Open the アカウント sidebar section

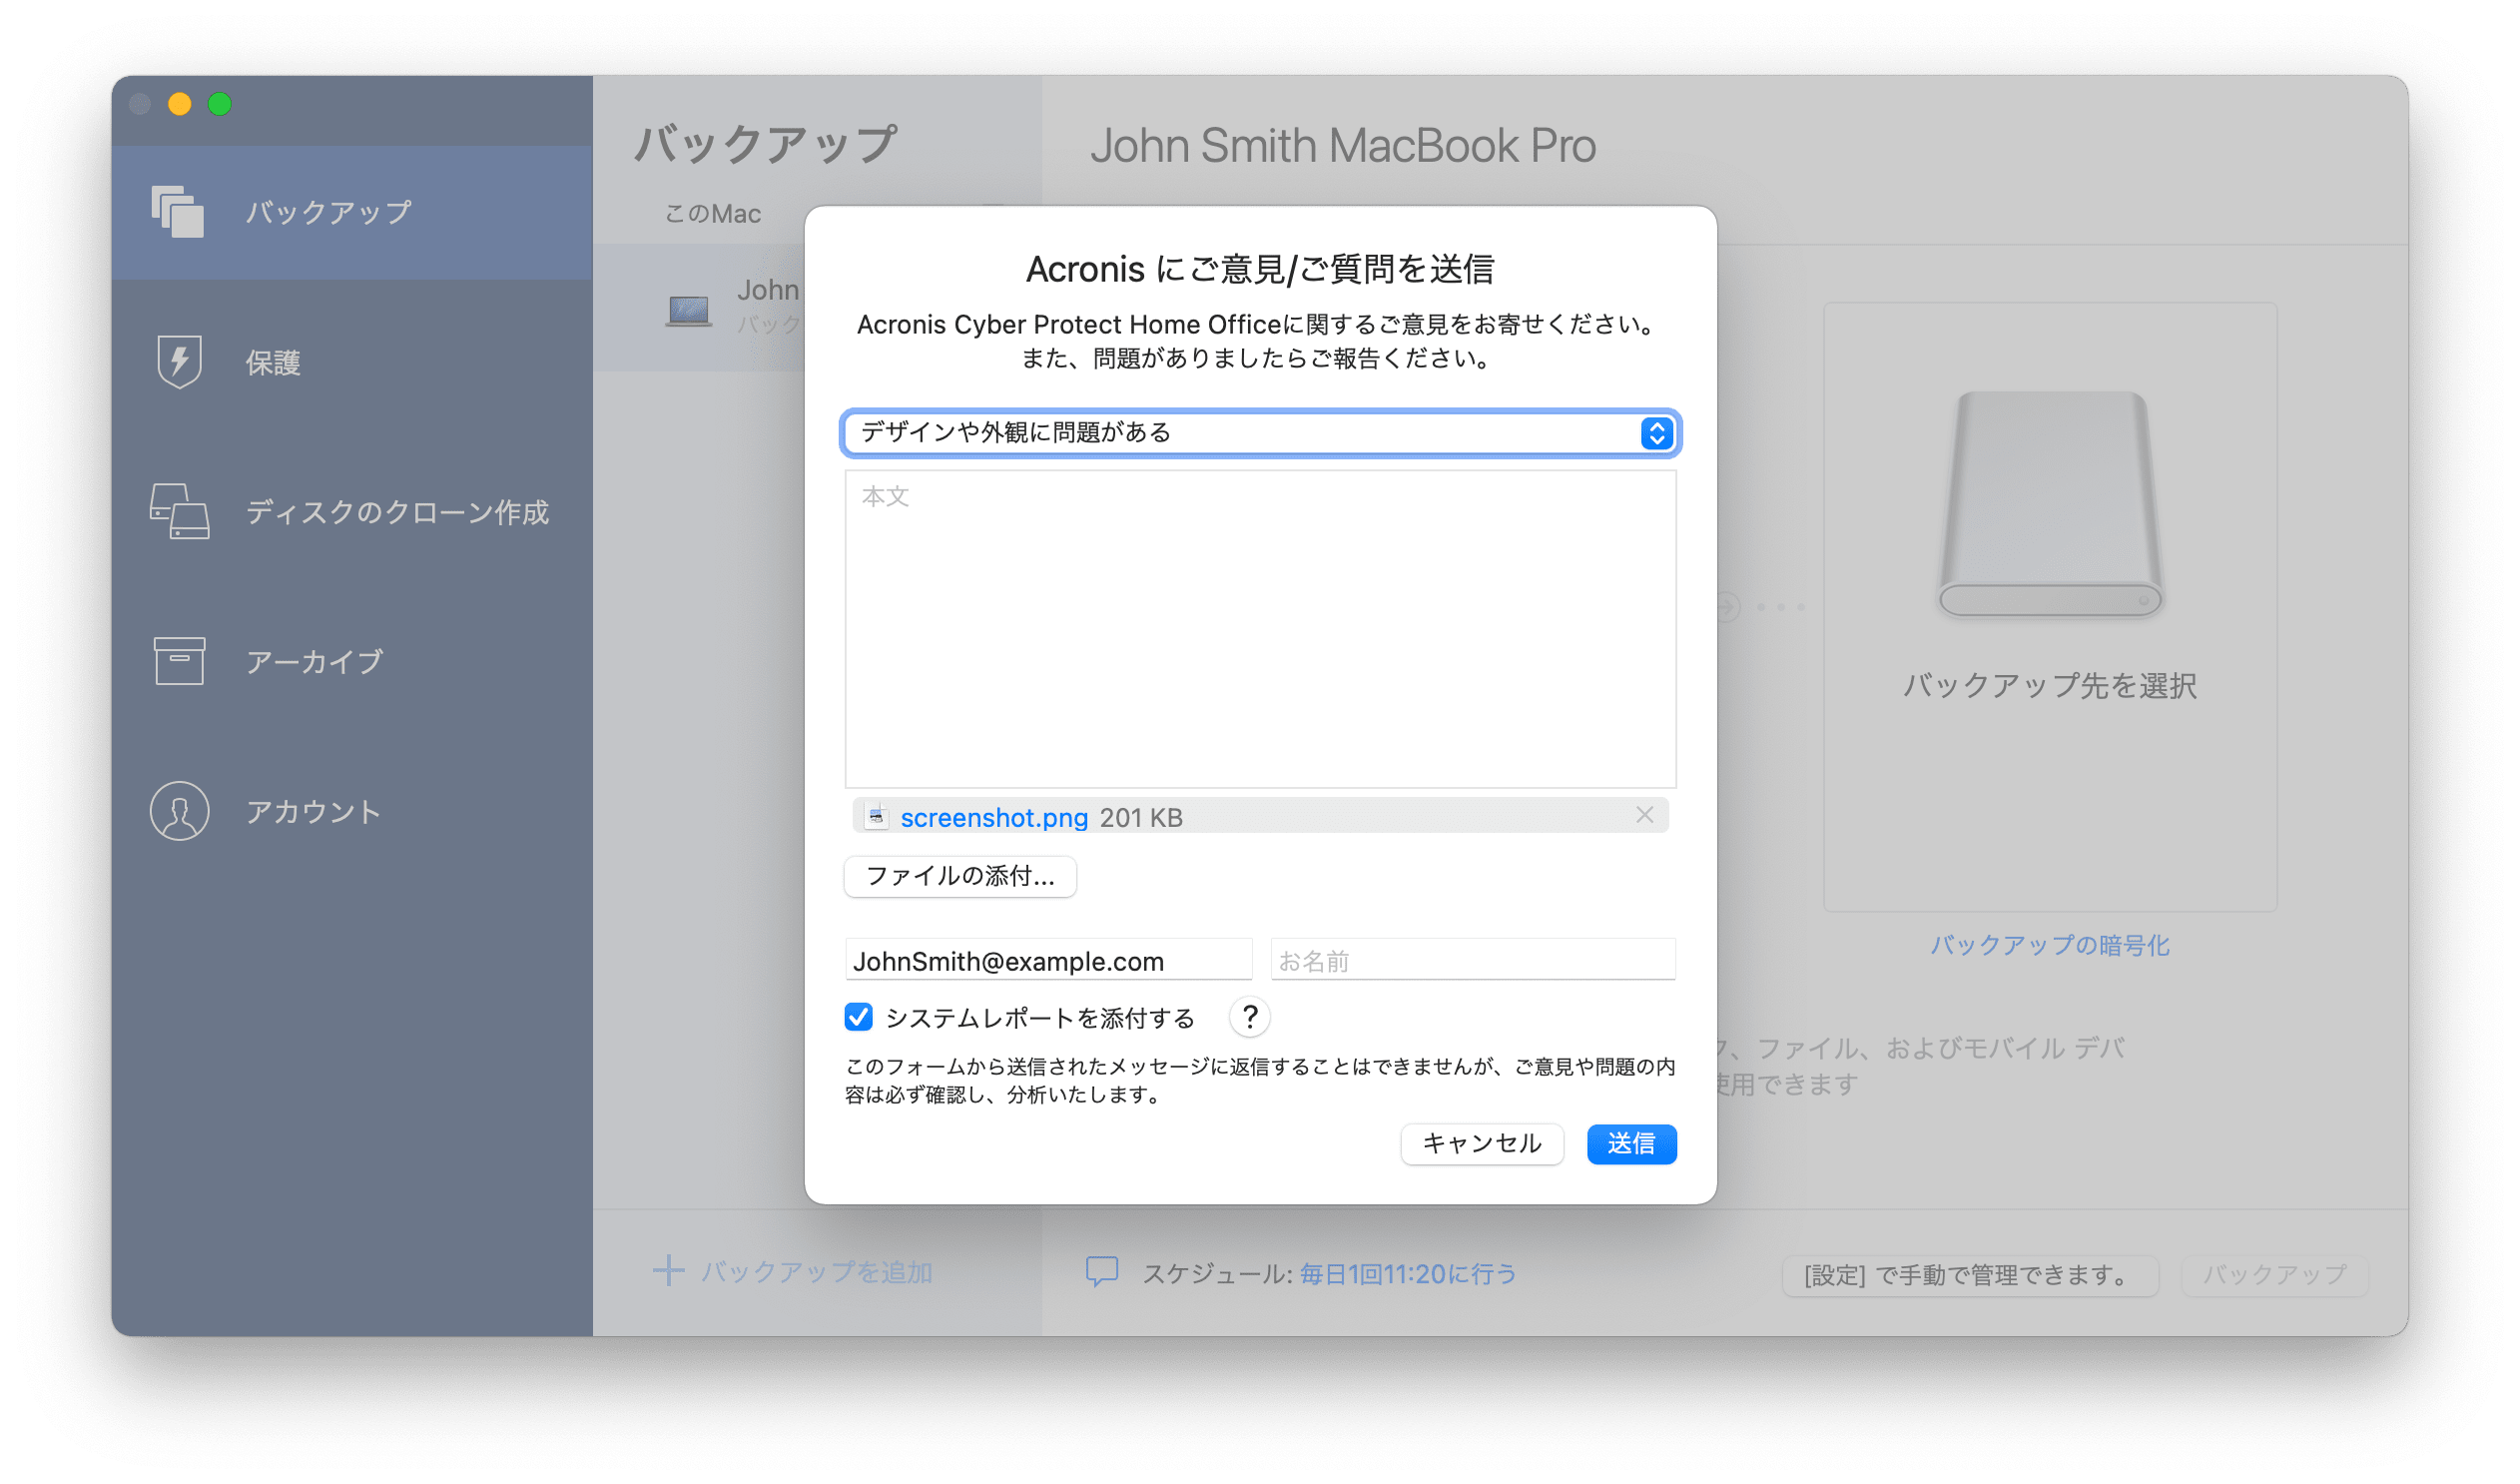tap(351, 811)
